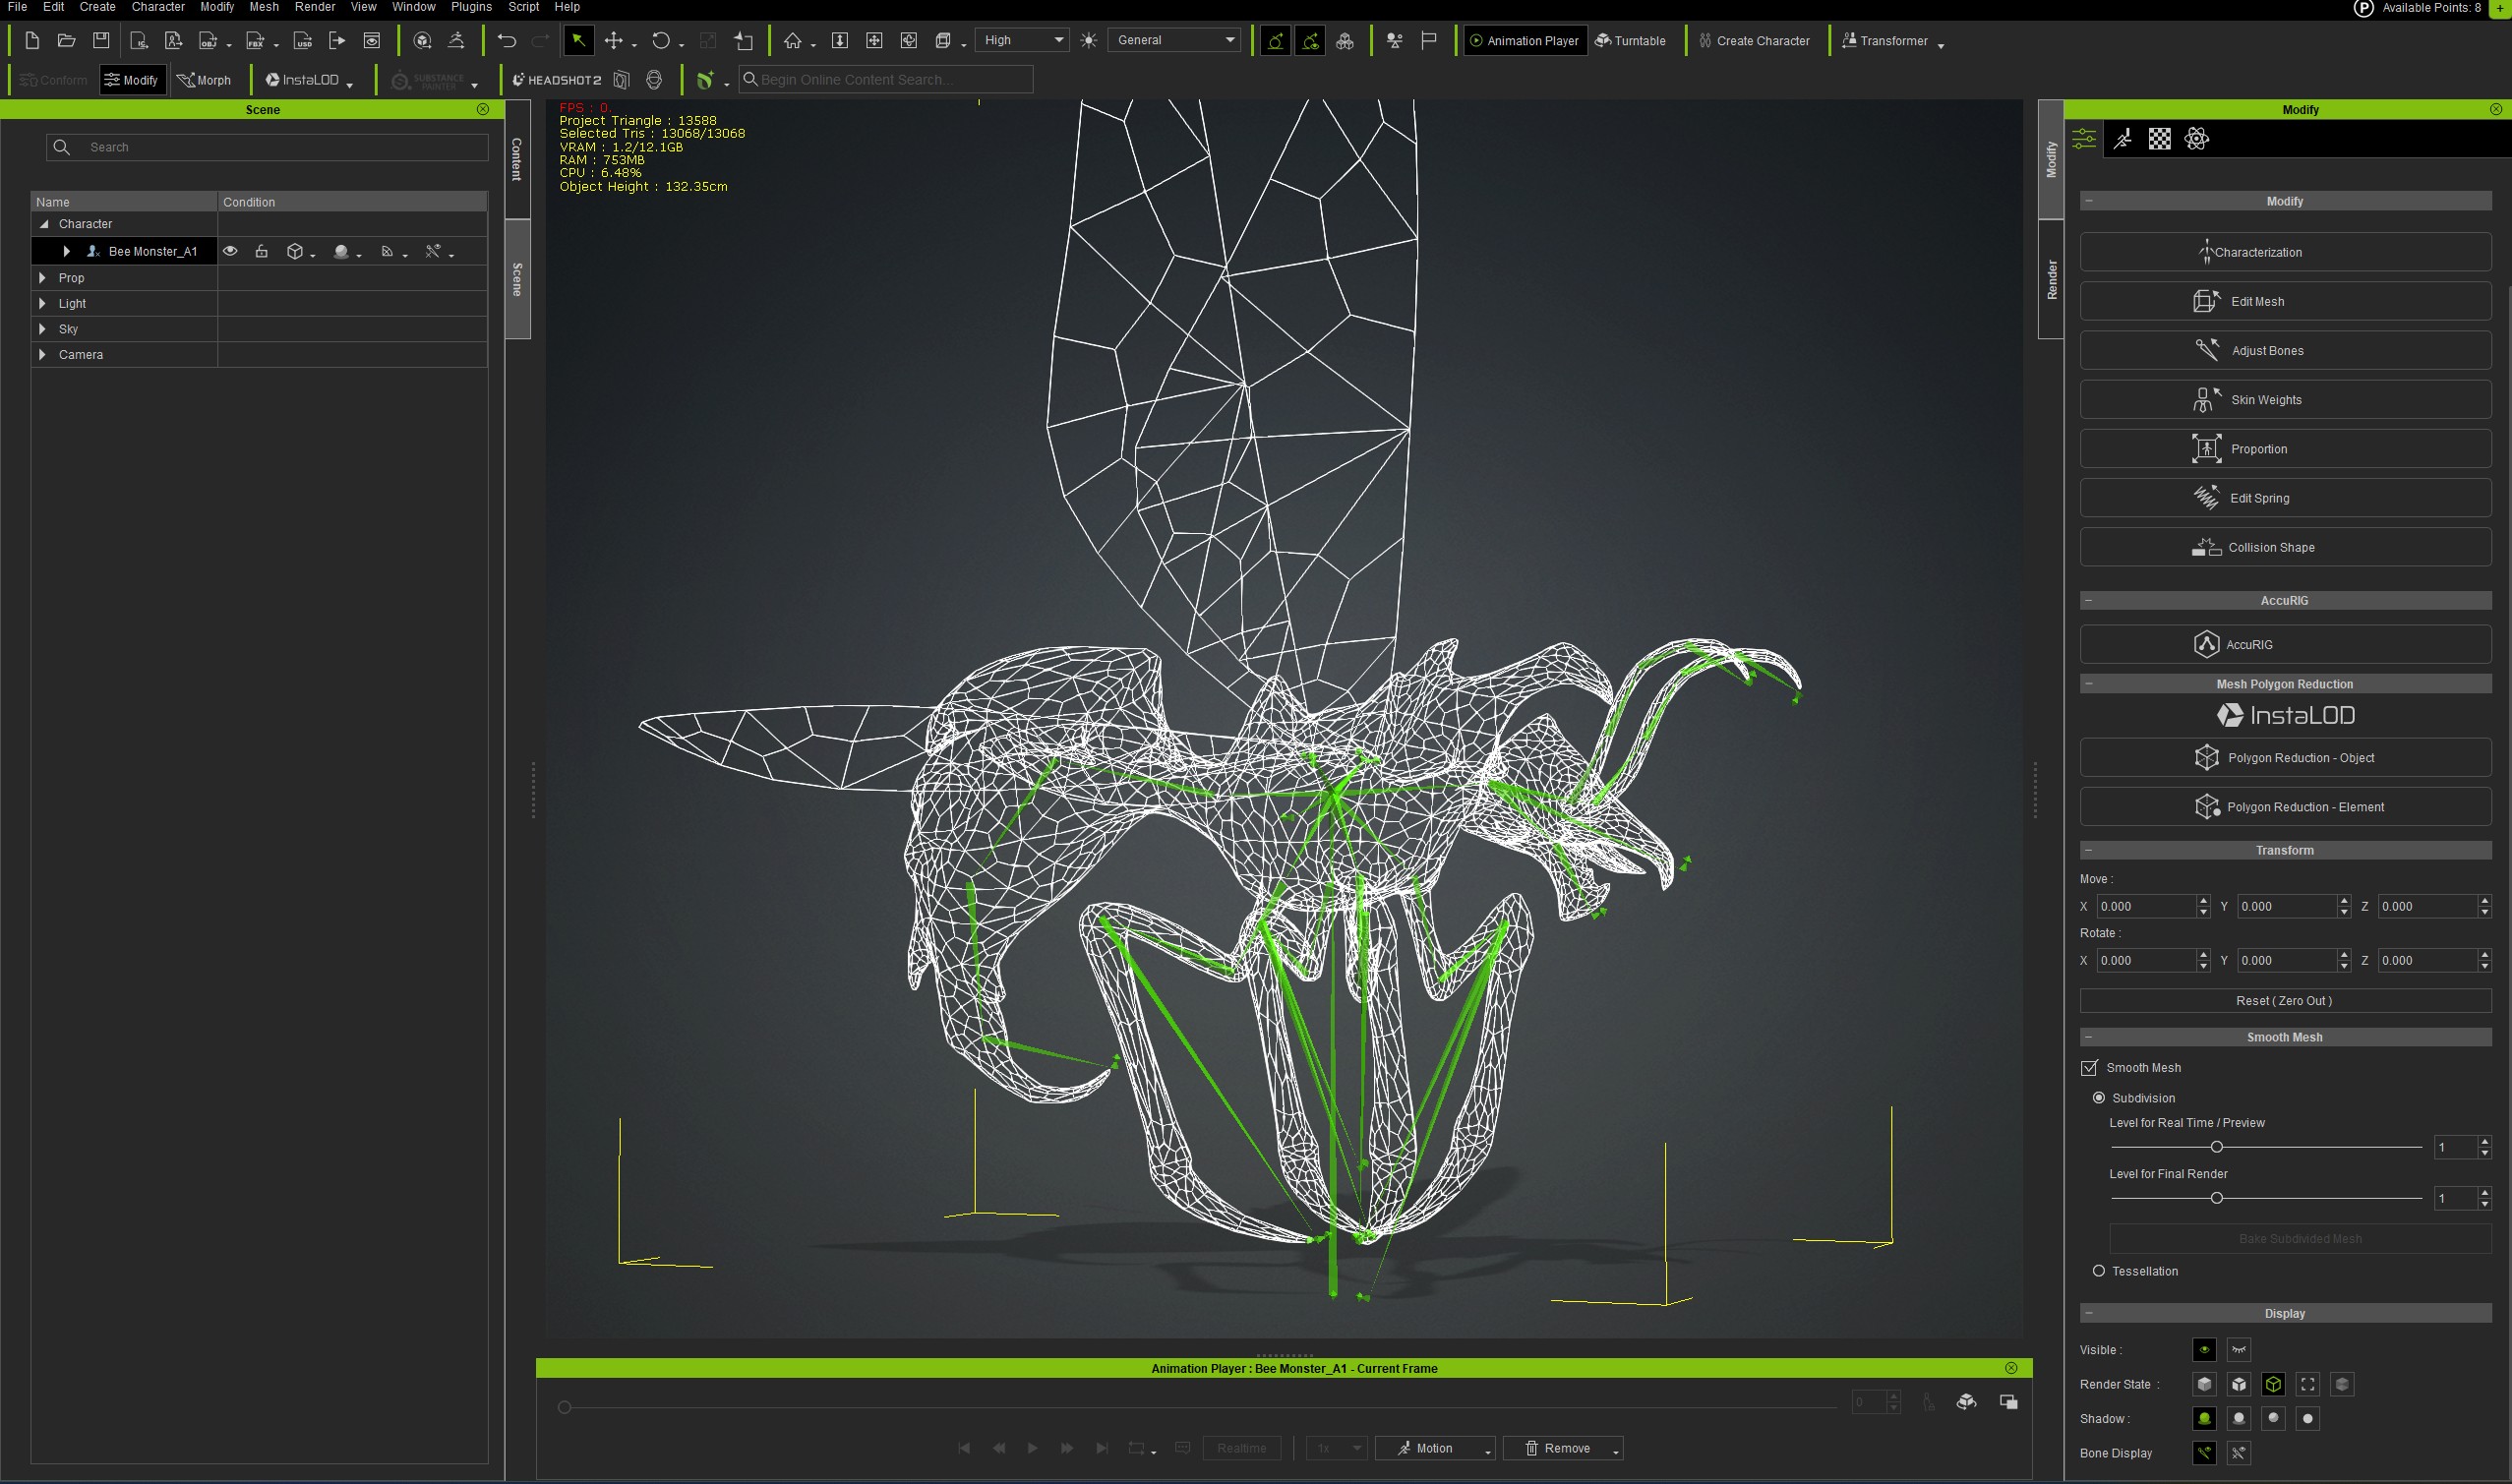The width and height of the screenshot is (2512, 1484).
Task: Open the General preset dropdown
Action: (1175, 41)
